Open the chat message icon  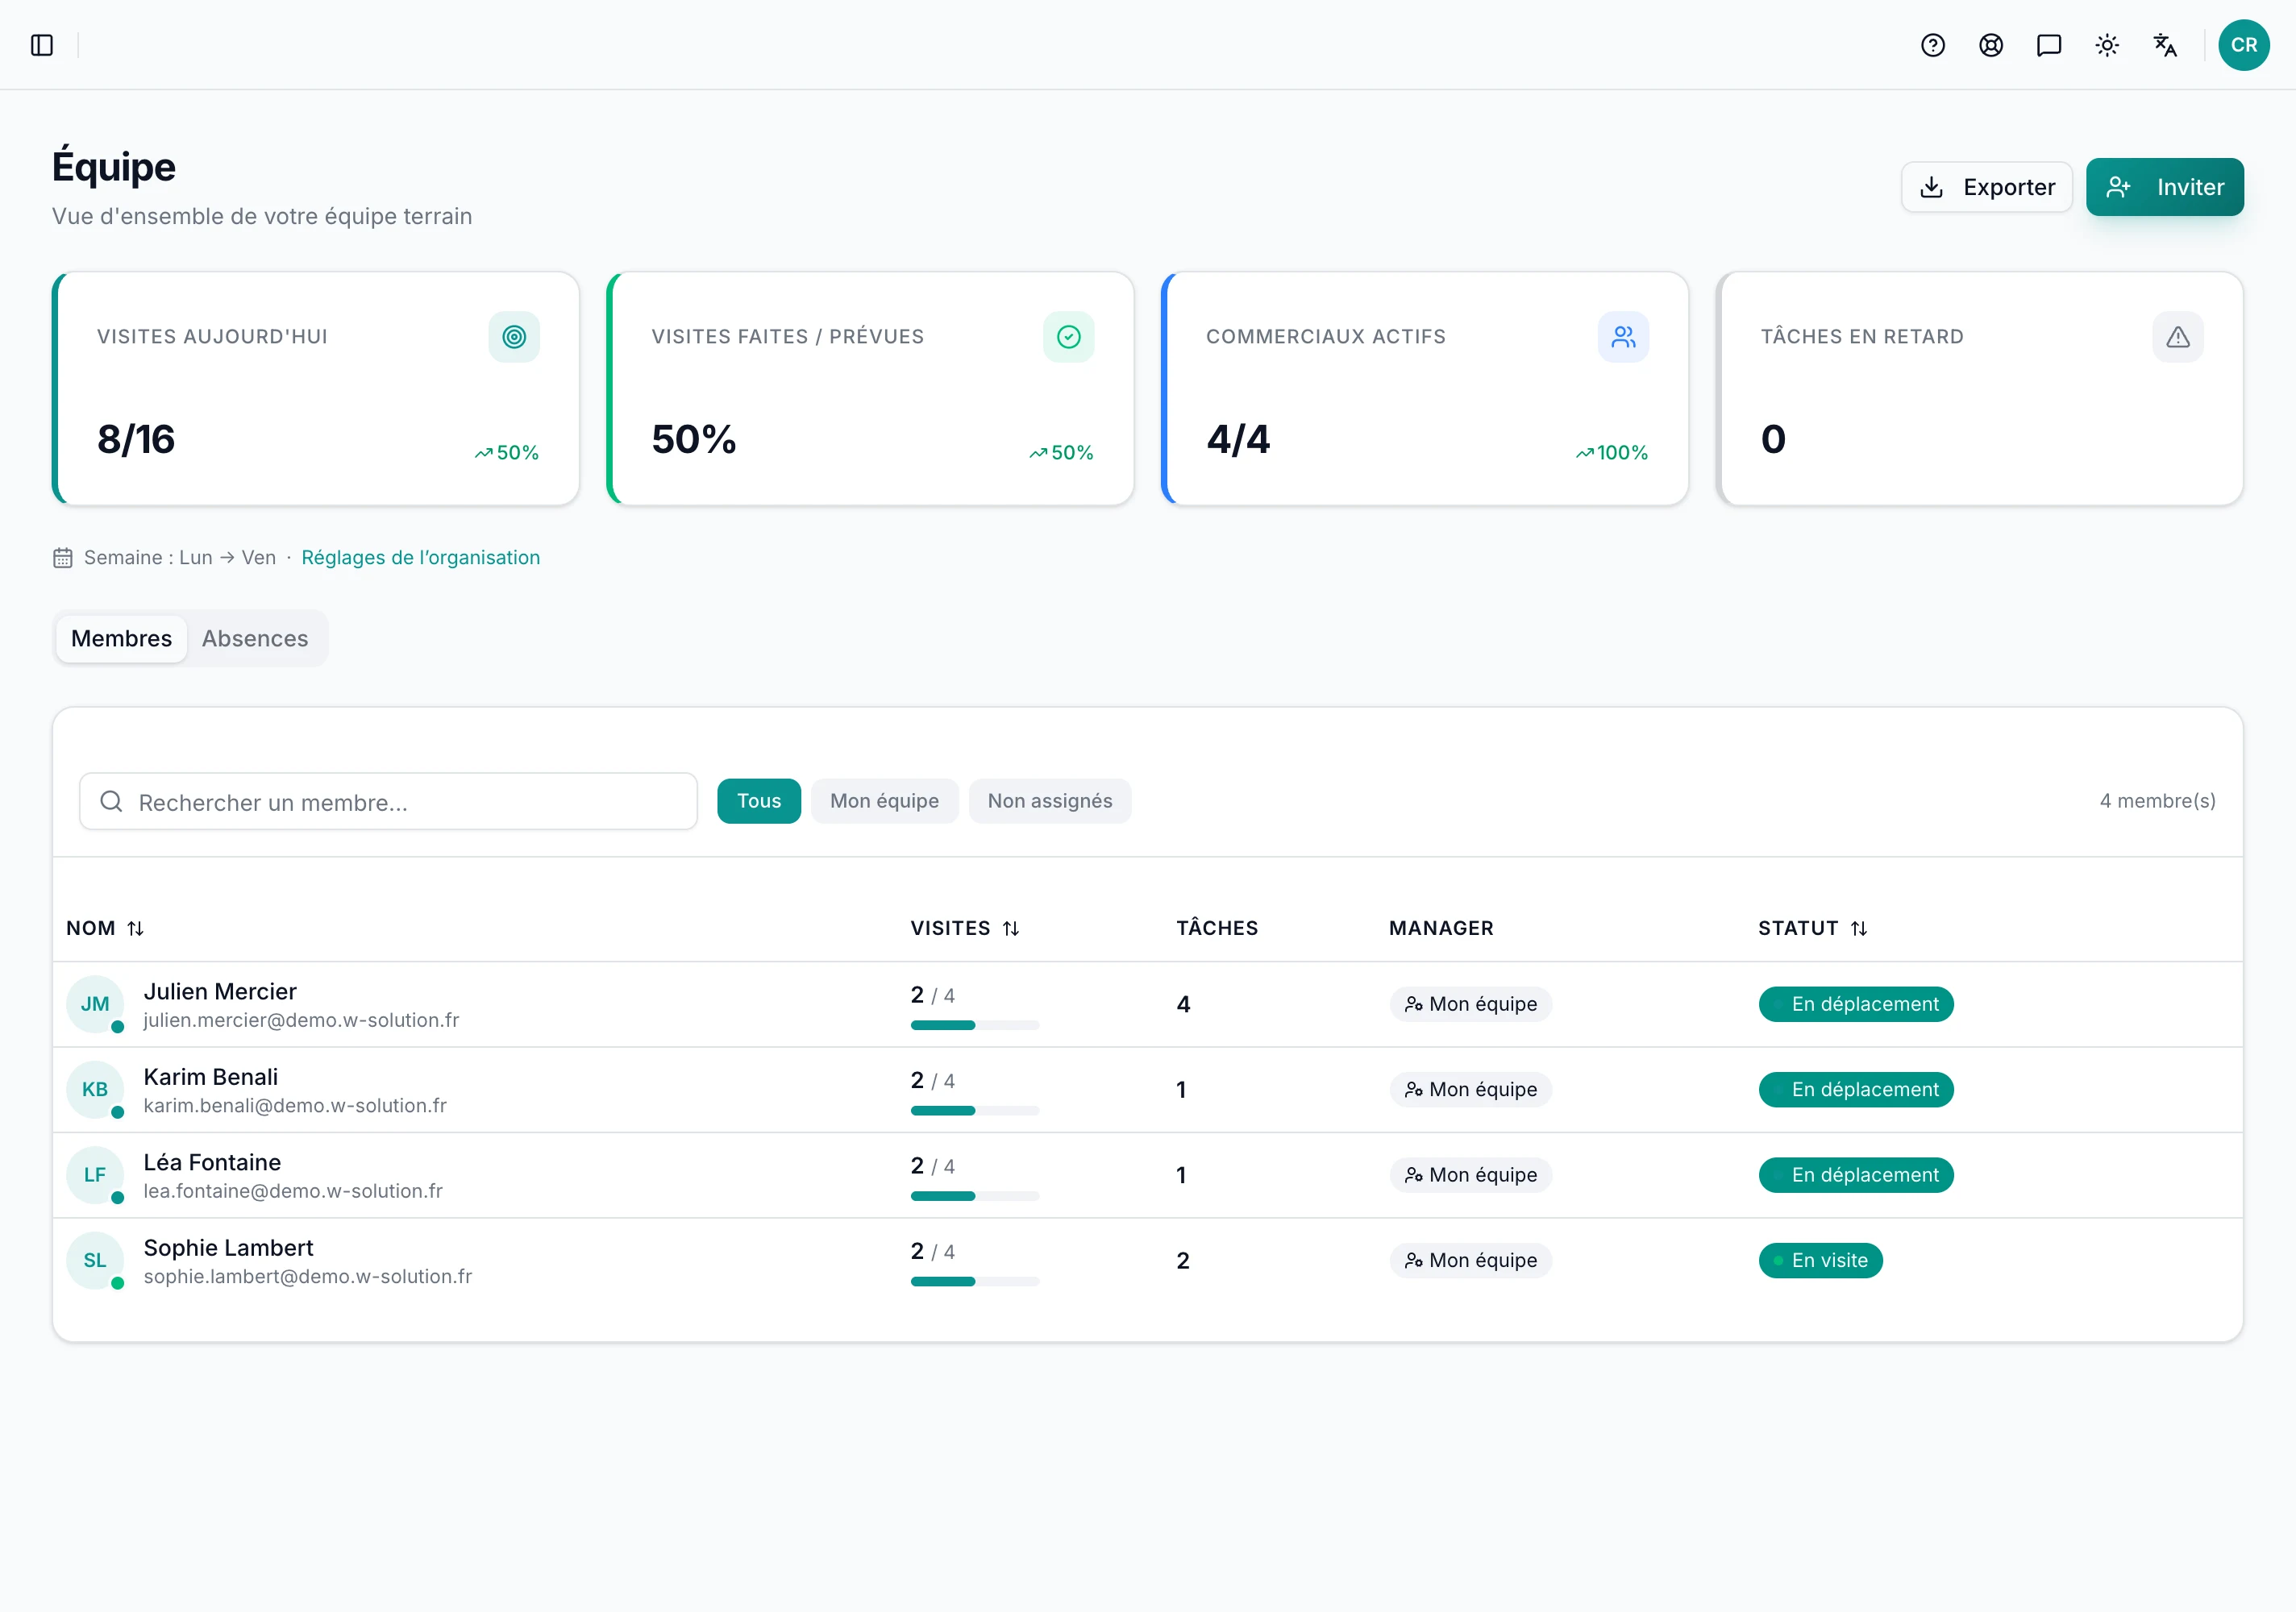click(2049, 45)
